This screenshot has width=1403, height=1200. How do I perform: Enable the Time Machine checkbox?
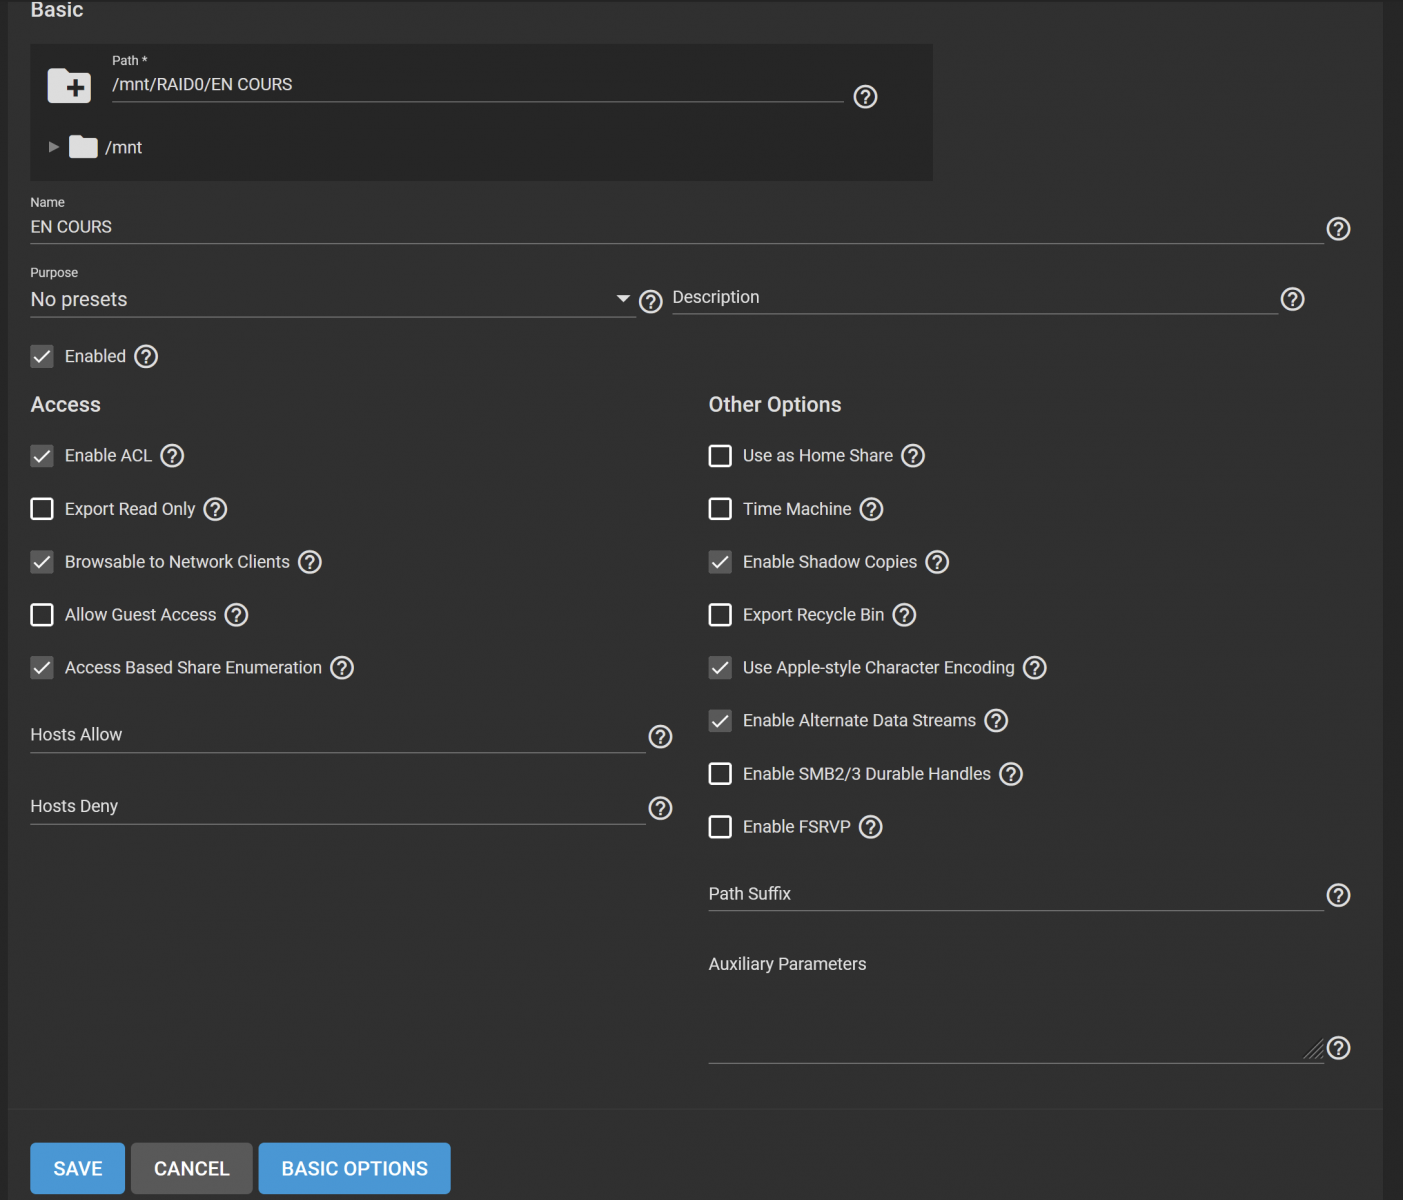pos(720,509)
